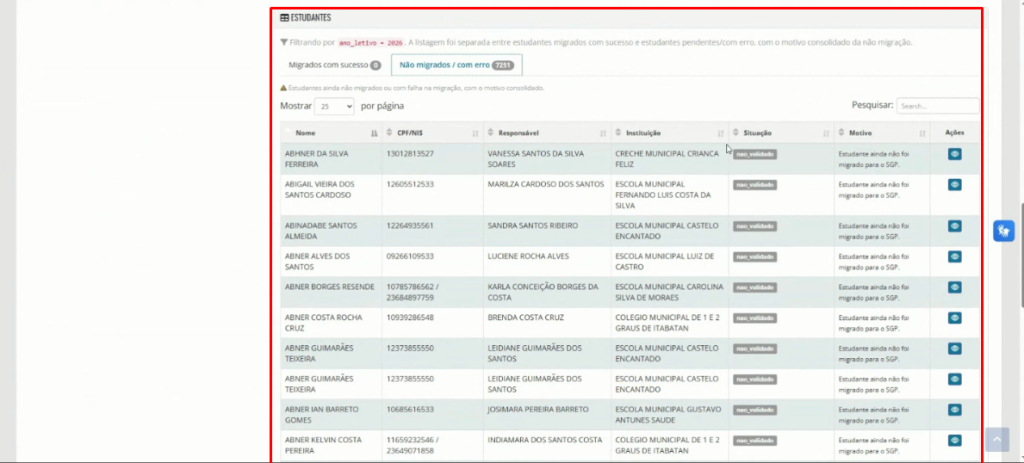Image resolution: width=1024 pixels, height=463 pixels.
Task: Click the page vertical scrollbar thumb
Action: 1021,255
